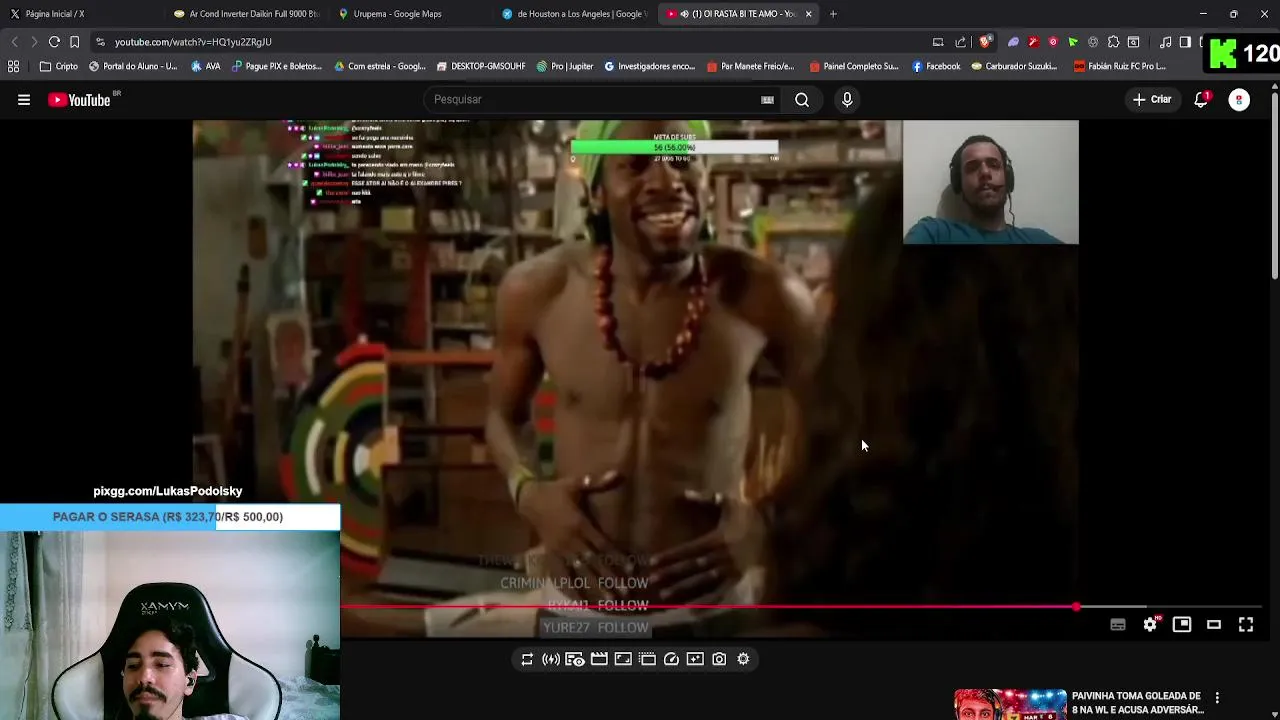This screenshot has width=1280, height=720.
Task: Open video player settings gear
Action: pyautogui.click(x=1150, y=625)
